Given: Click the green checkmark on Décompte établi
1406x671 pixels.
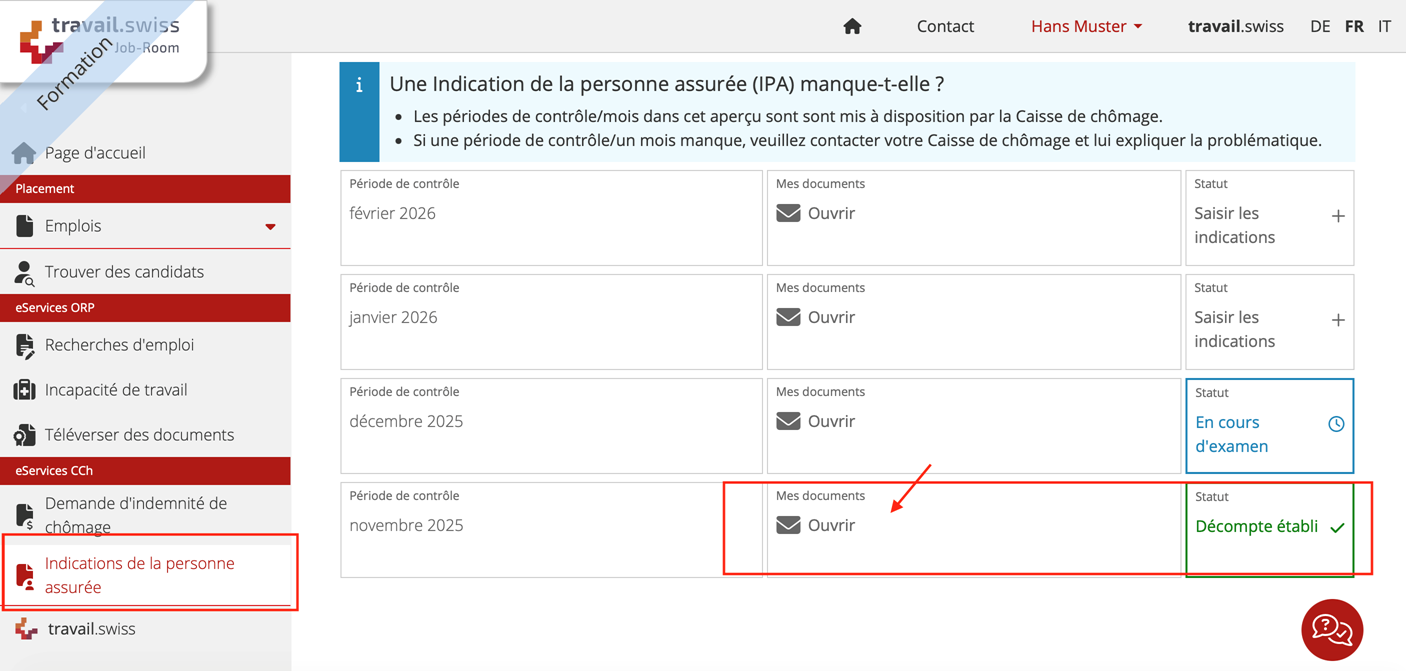Looking at the screenshot, I should (1337, 527).
